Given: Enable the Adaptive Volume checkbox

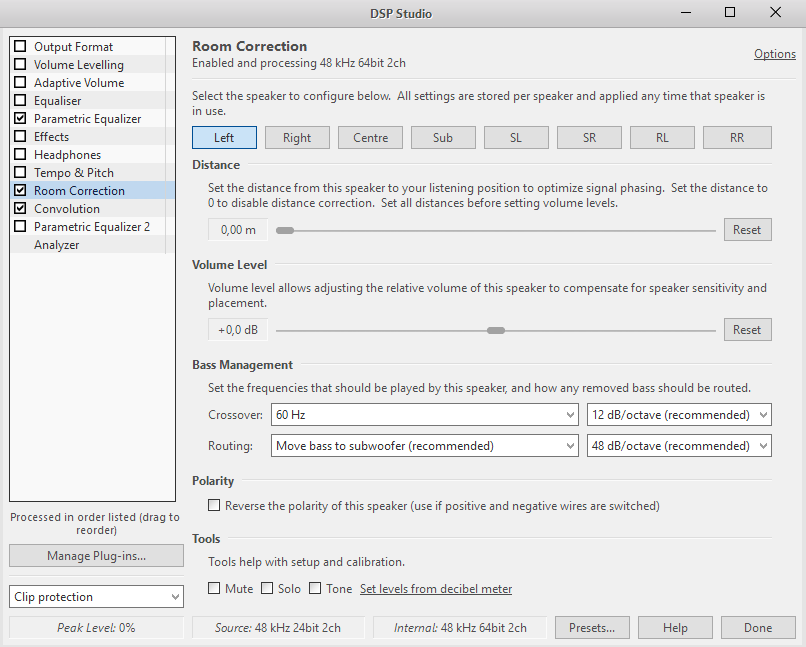Looking at the screenshot, I should tap(20, 82).
